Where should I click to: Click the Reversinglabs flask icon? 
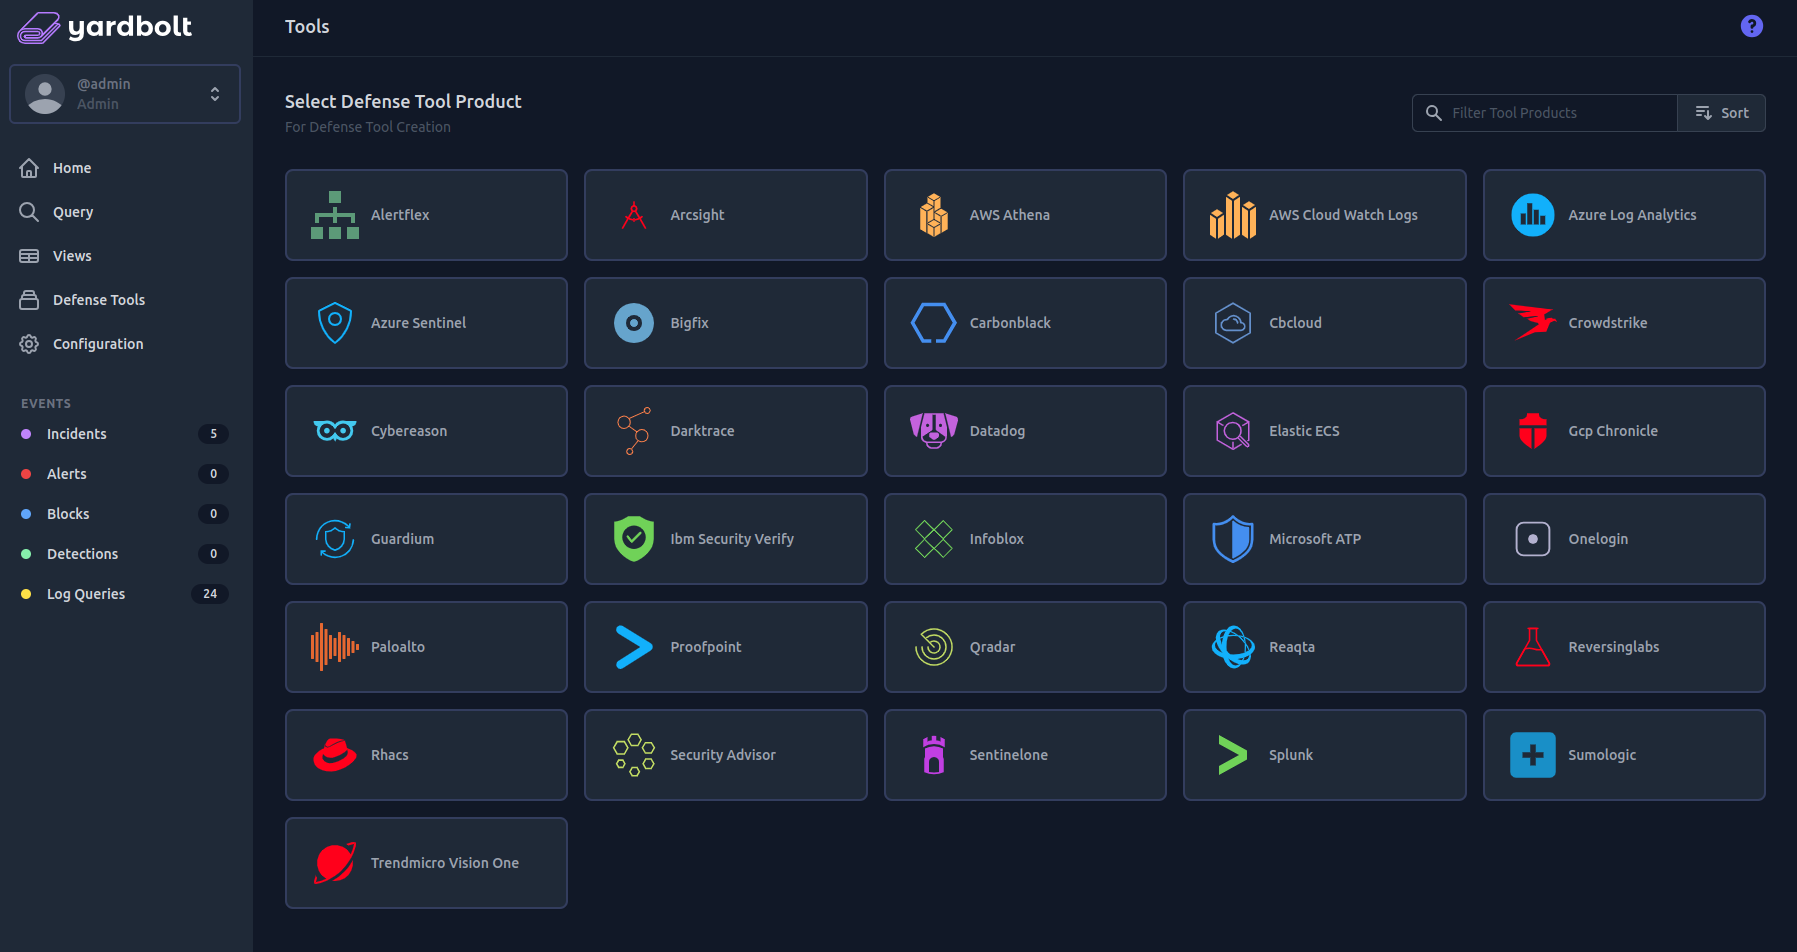click(x=1533, y=647)
